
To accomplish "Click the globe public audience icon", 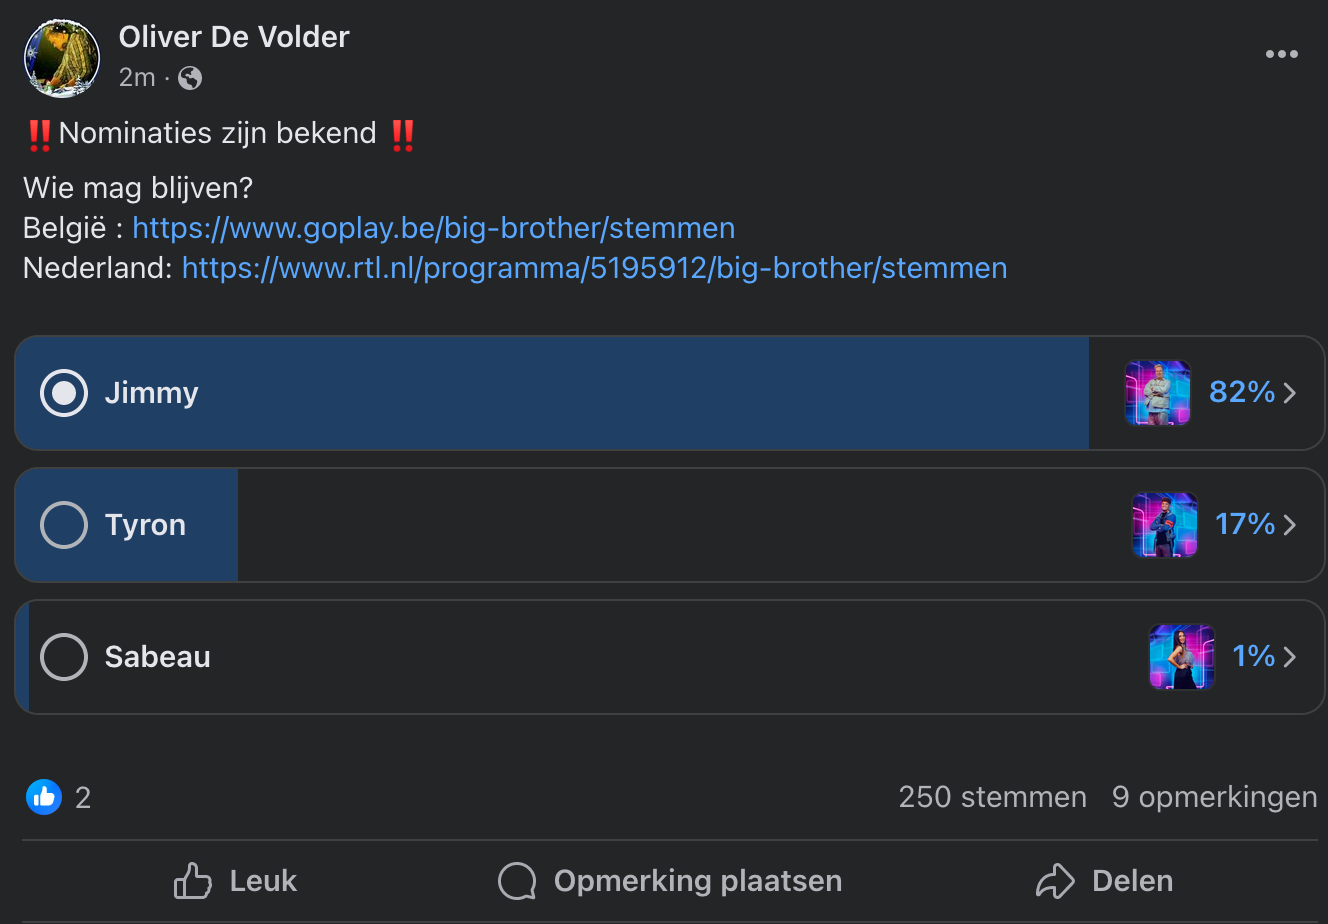I will 190,78.
